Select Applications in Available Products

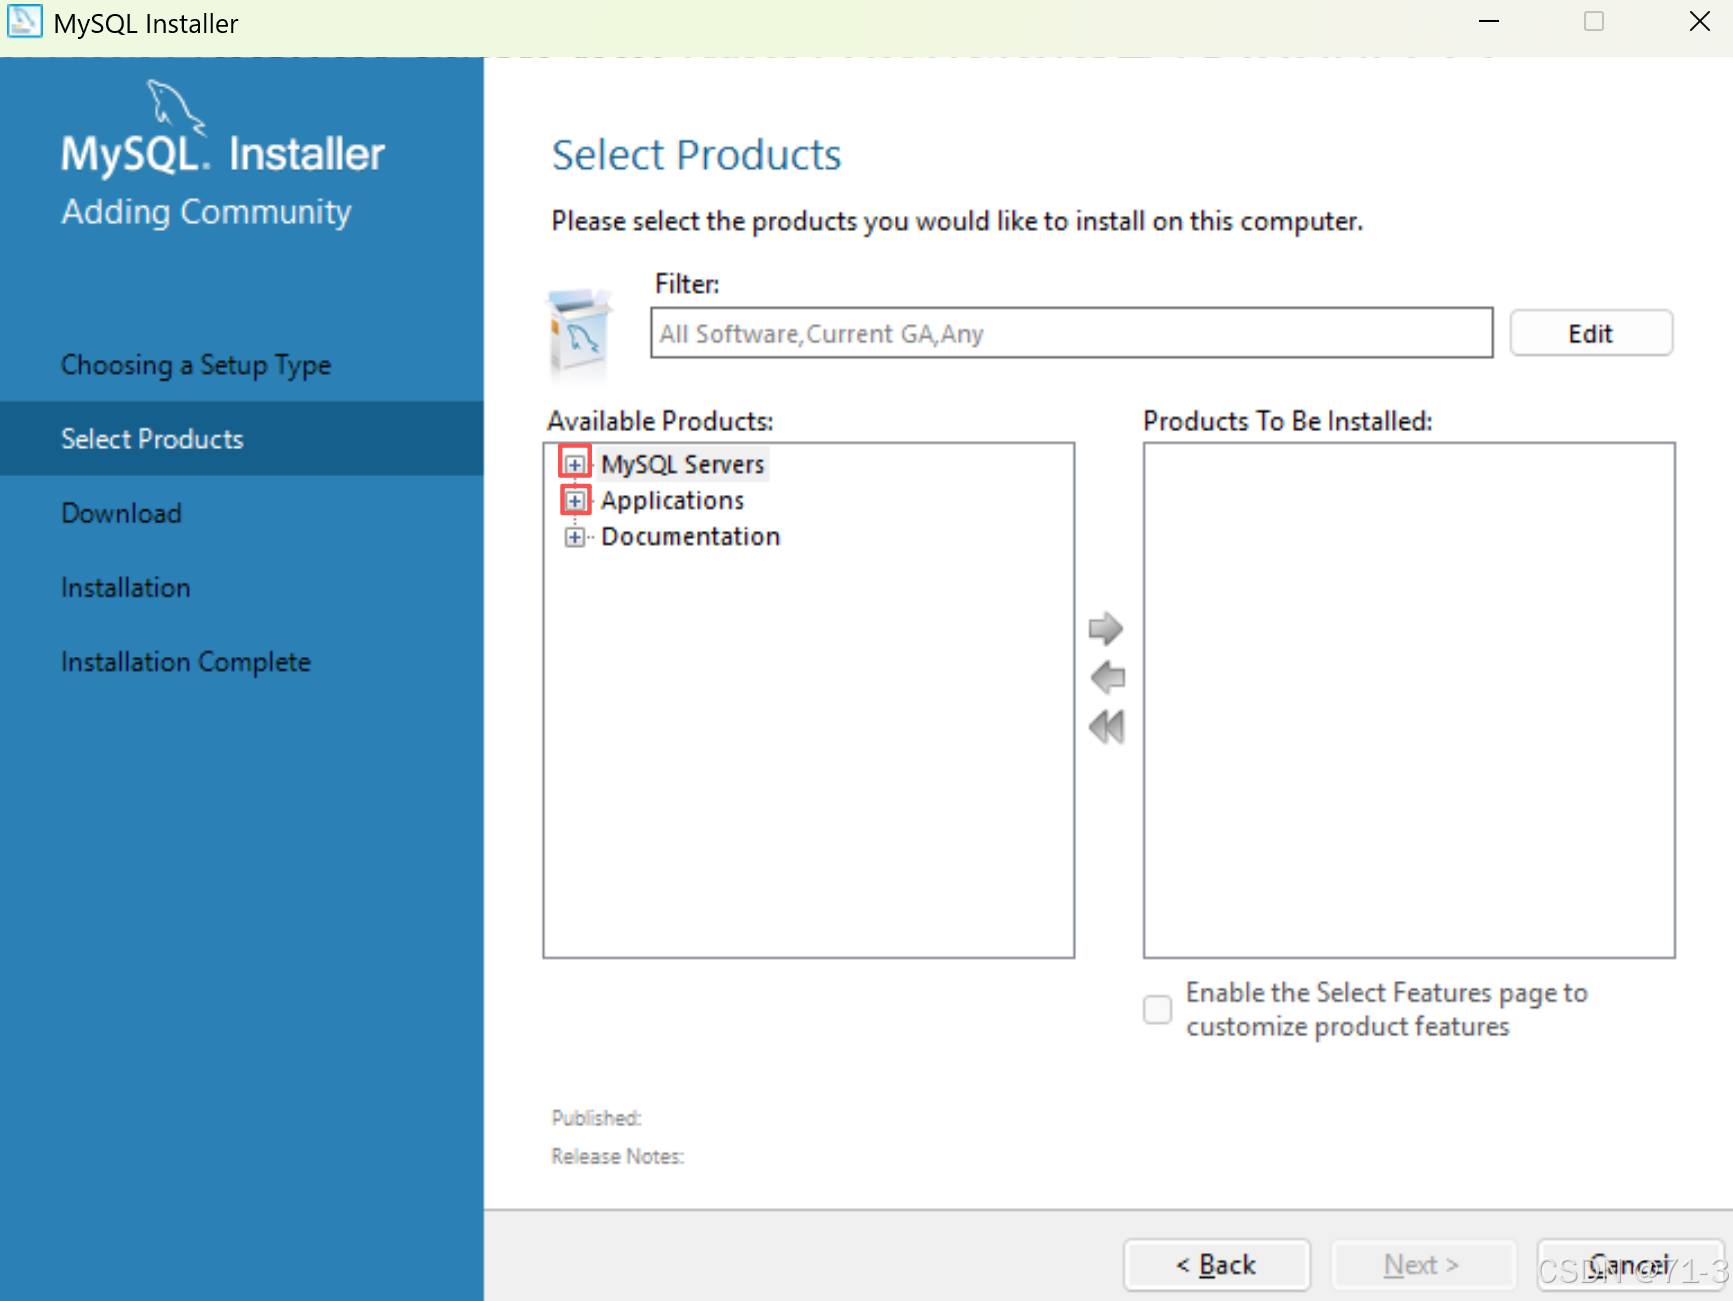[672, 500]
